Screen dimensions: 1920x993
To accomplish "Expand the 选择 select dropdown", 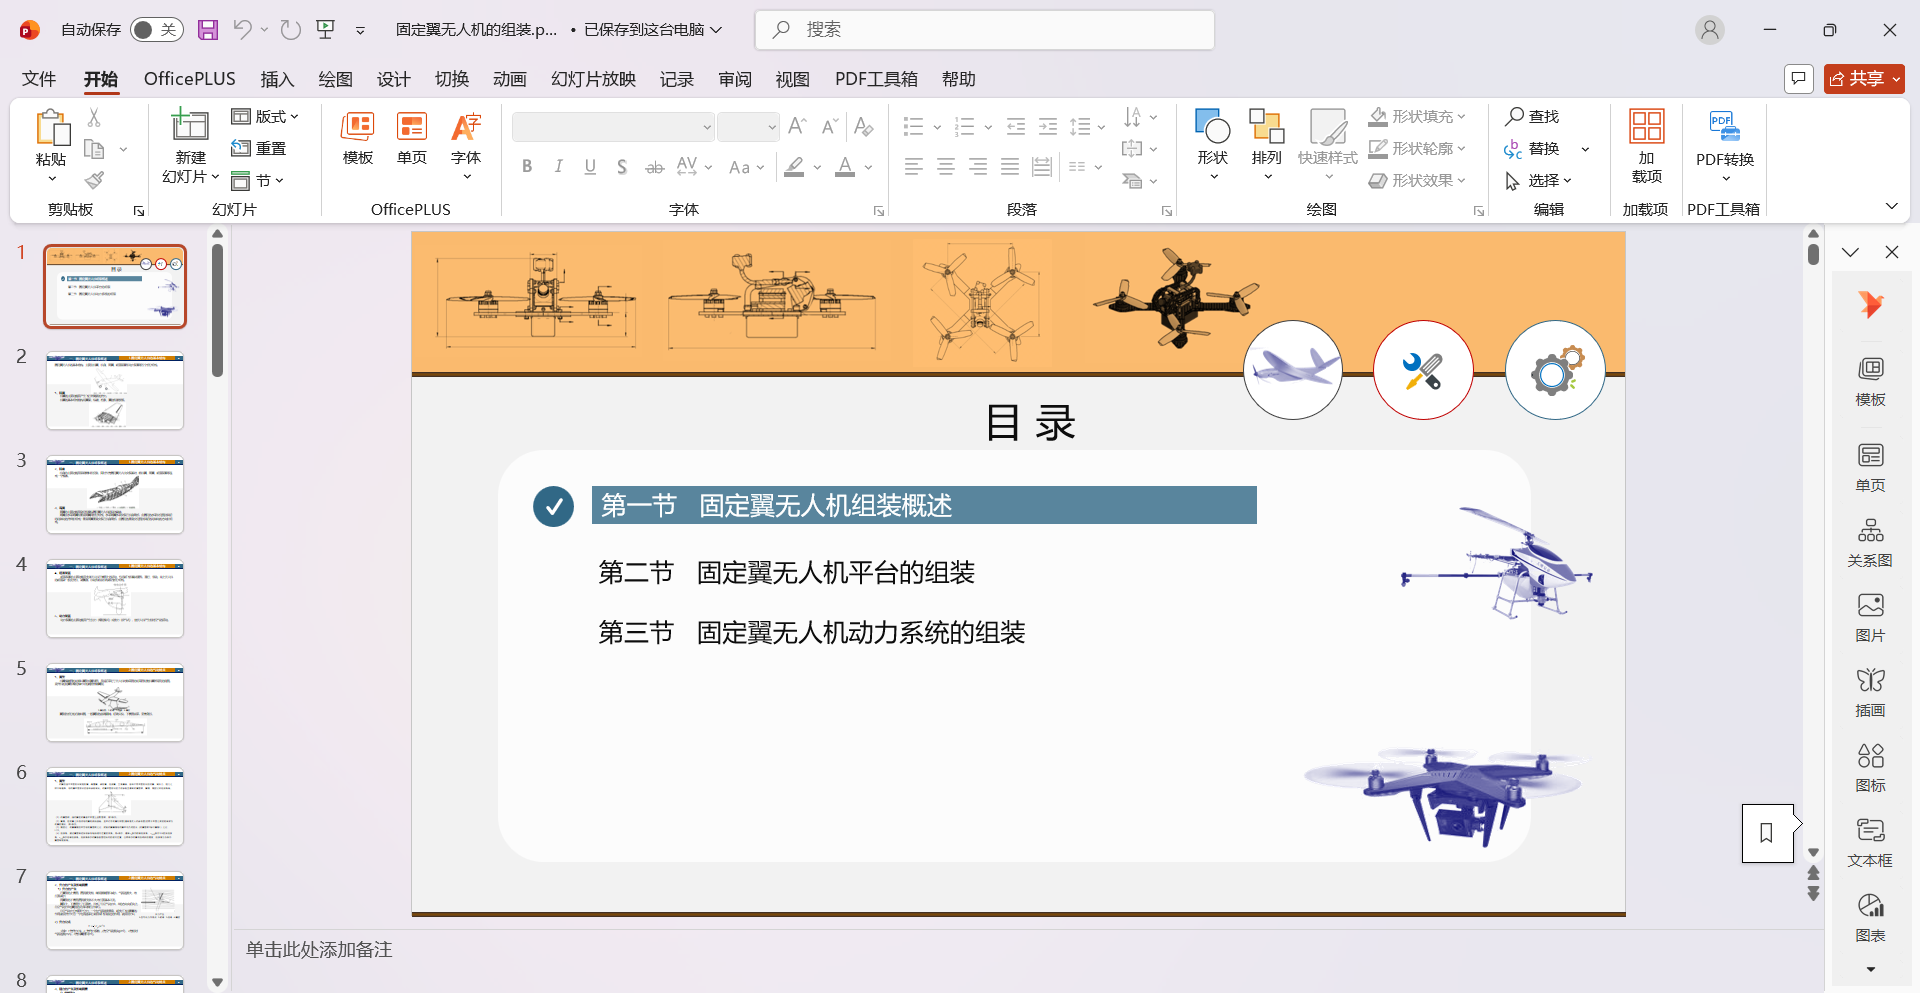I will (x=1539, y=181).
